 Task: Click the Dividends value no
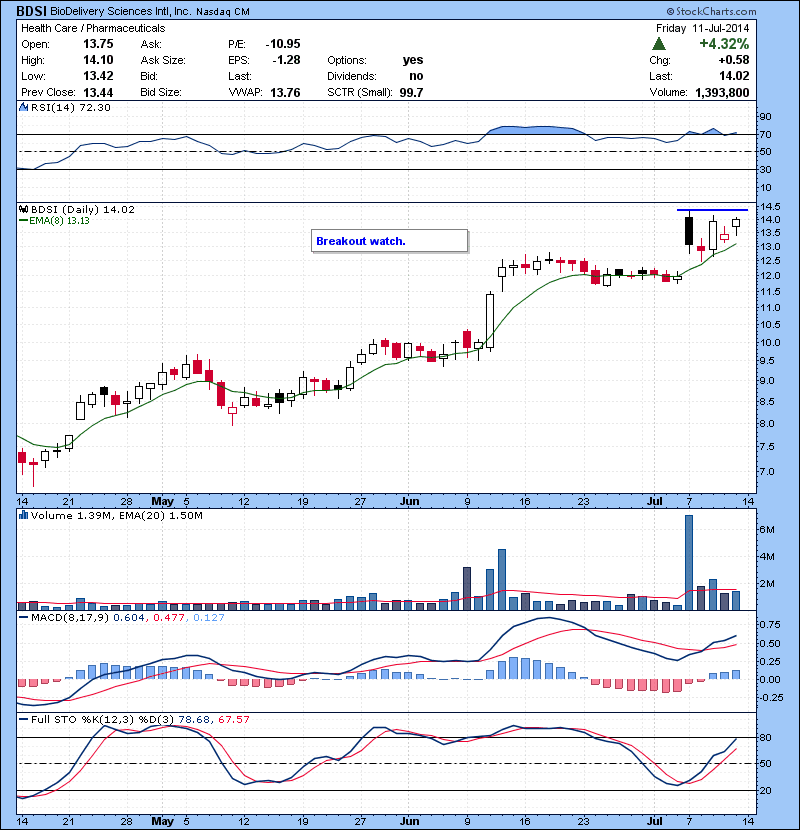pos(416,76)
